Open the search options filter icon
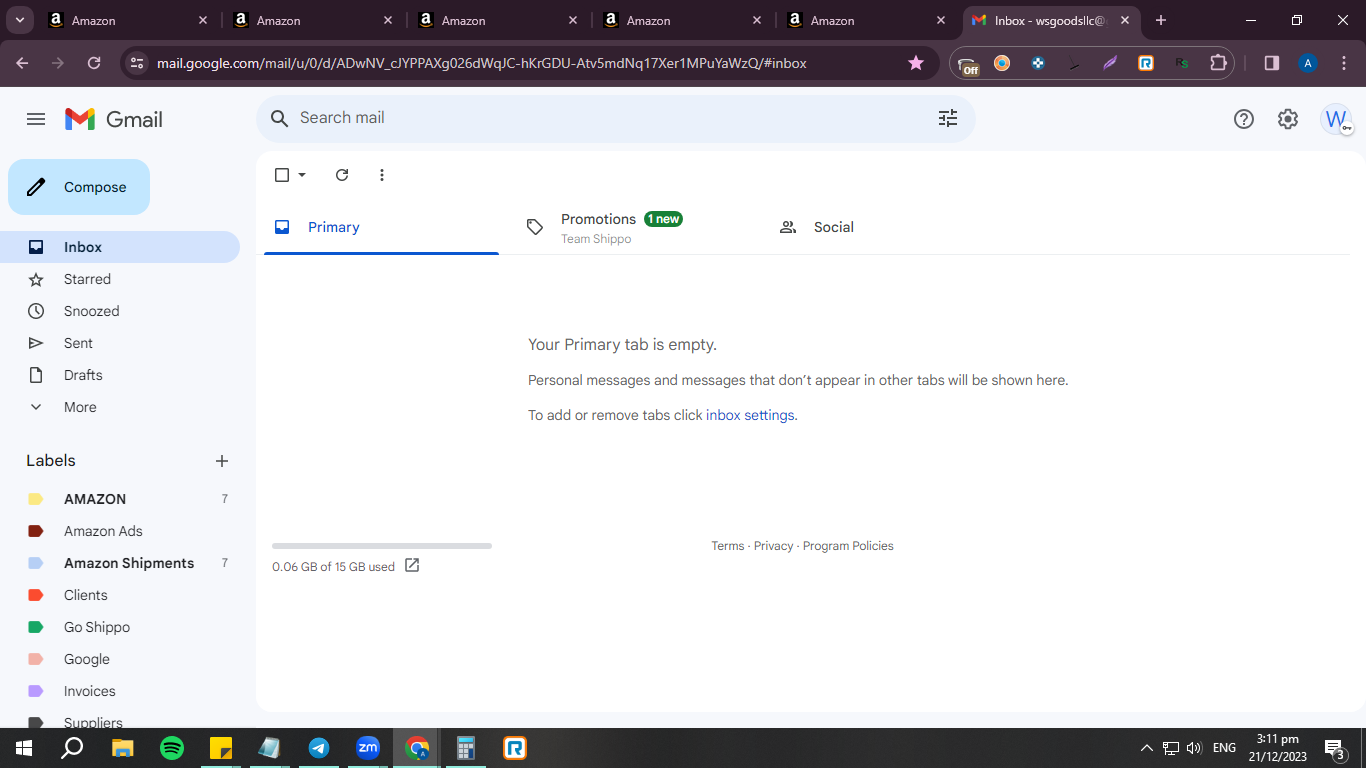This screenshot has height=768, width=1366. pos(948,118)
